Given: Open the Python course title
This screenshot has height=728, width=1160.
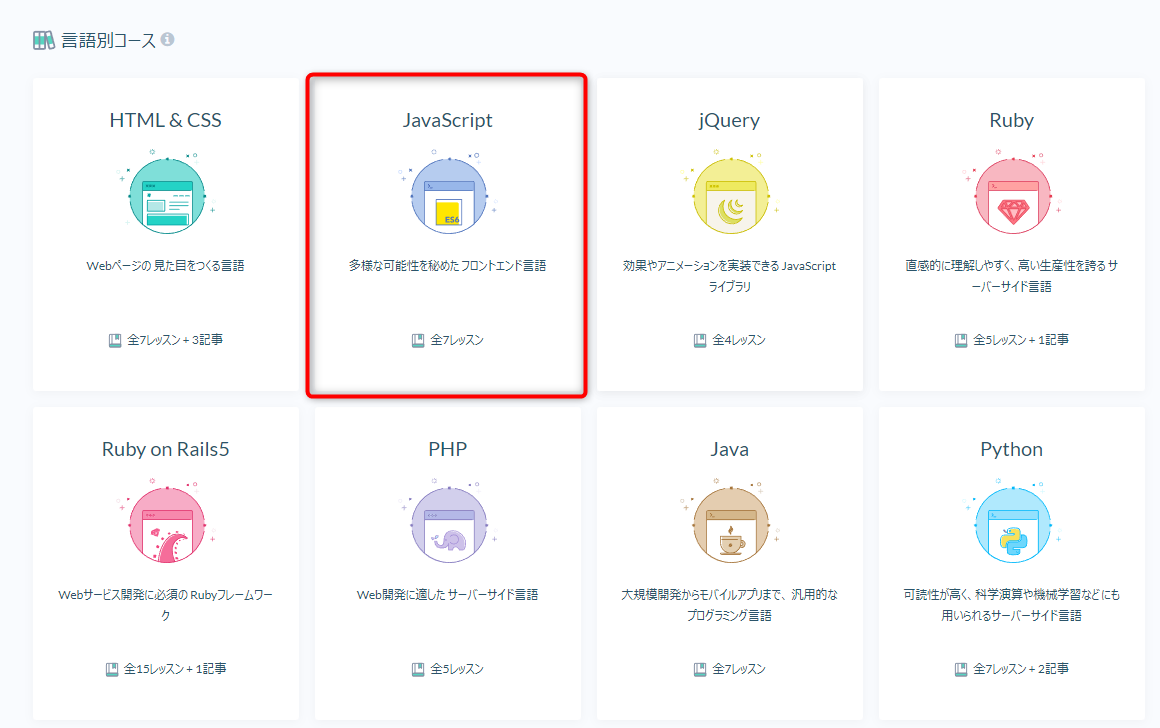Looking at the screenshot, I should [1011, 450].
